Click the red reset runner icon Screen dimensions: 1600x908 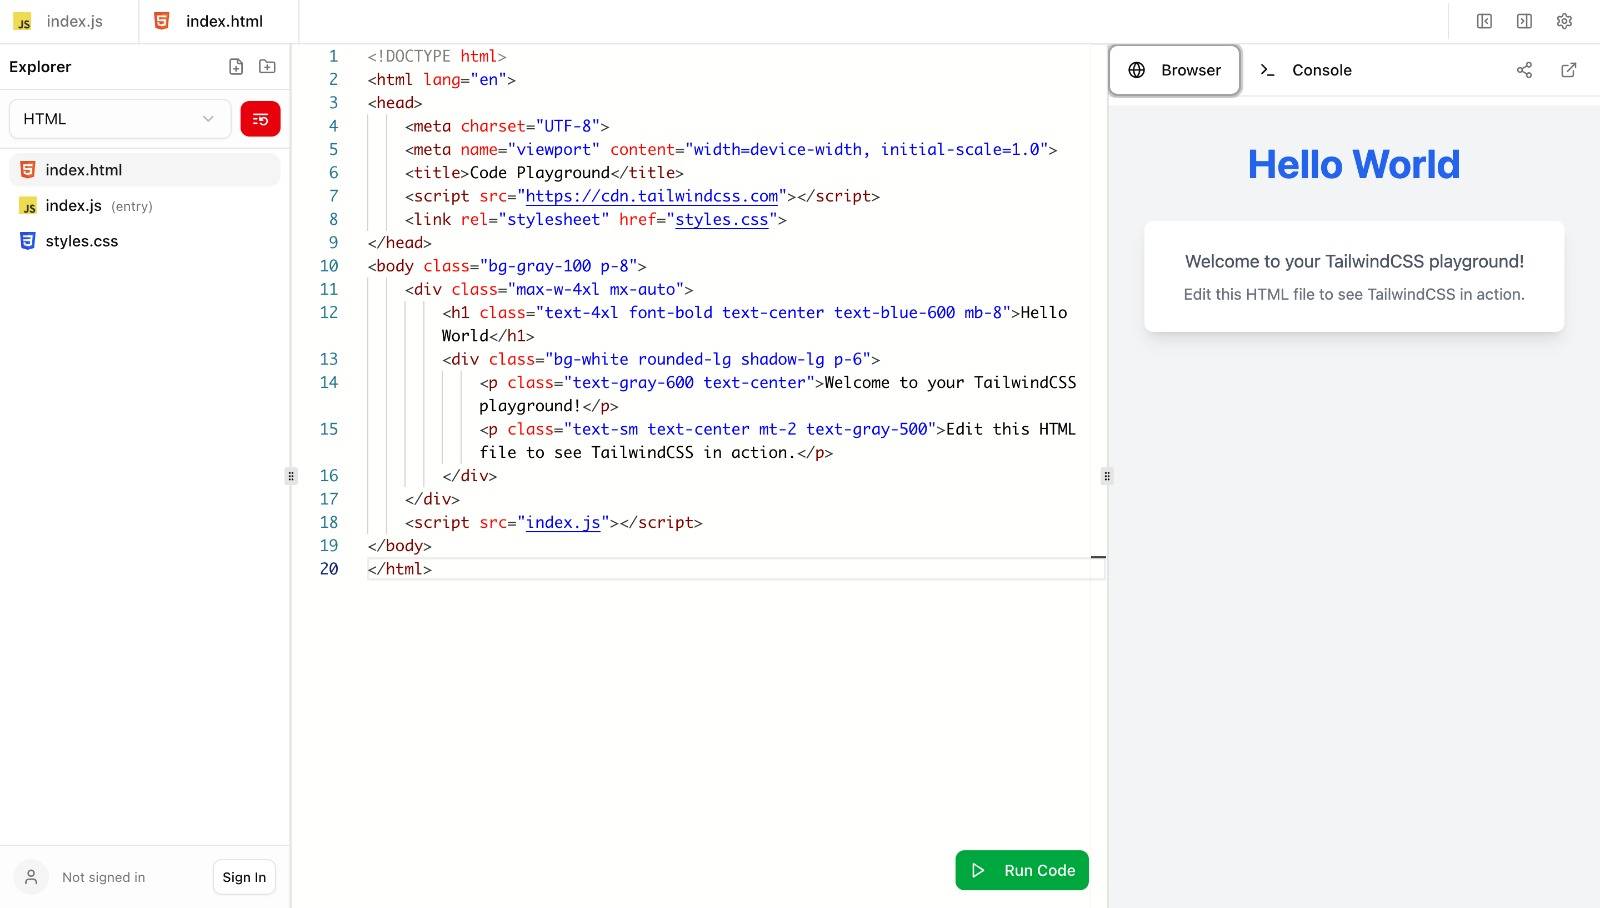point(260,119)
